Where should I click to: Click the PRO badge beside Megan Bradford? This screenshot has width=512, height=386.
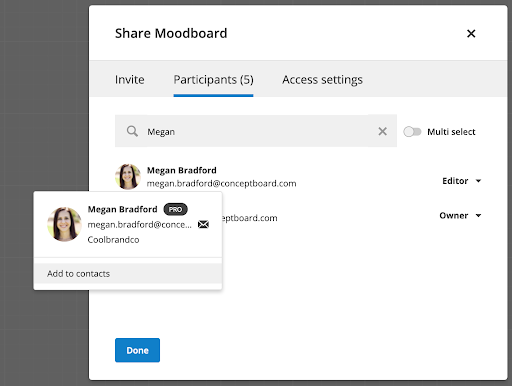175,209
